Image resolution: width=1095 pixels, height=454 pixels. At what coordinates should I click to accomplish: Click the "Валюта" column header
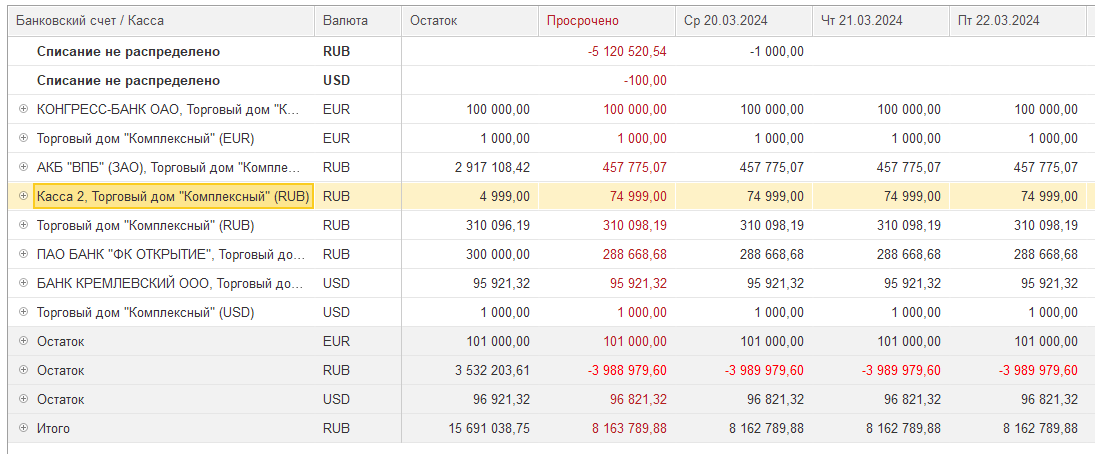345,20
